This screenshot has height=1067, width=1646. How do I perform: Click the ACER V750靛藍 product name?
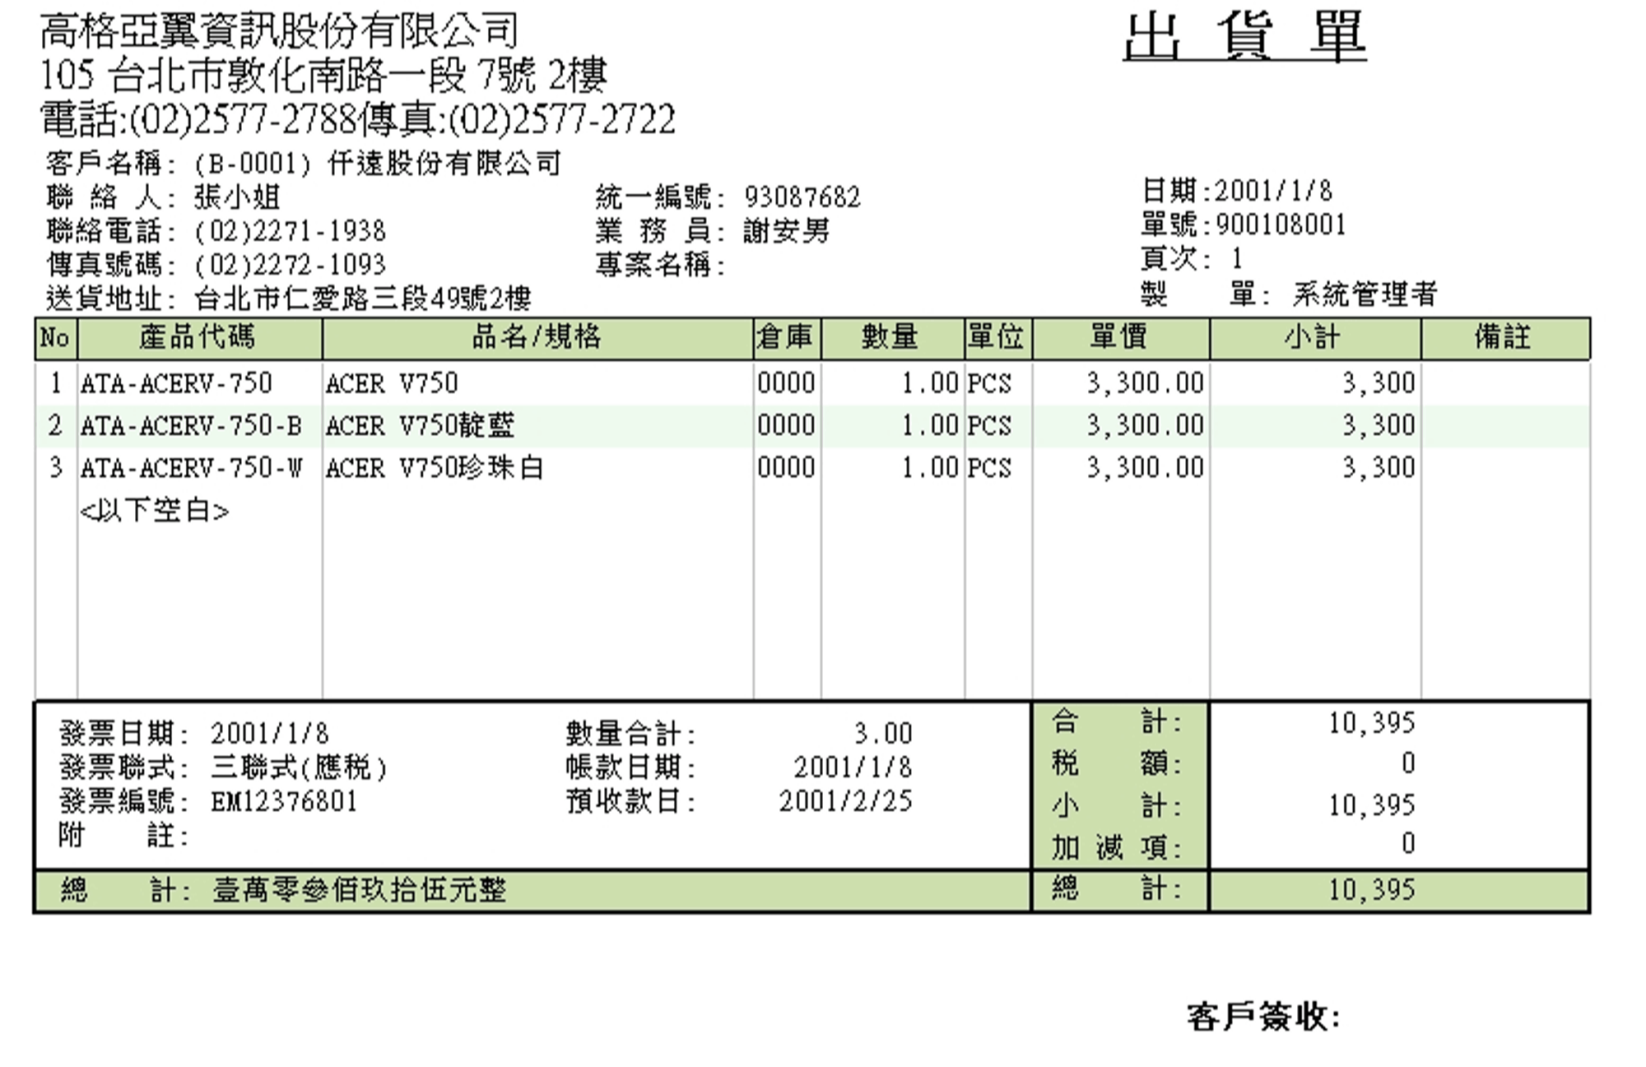420,426
